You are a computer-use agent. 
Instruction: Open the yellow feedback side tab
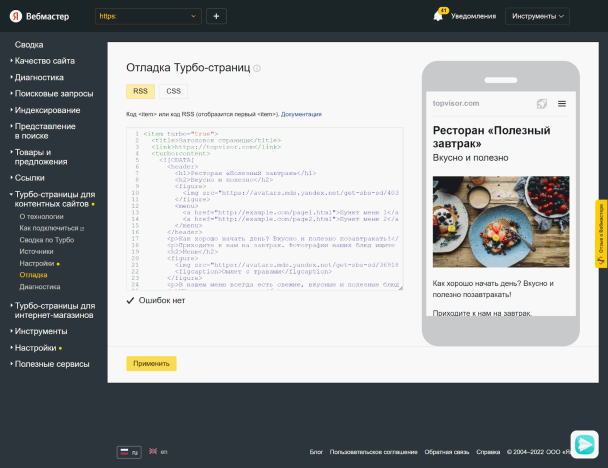coord(601,232)
